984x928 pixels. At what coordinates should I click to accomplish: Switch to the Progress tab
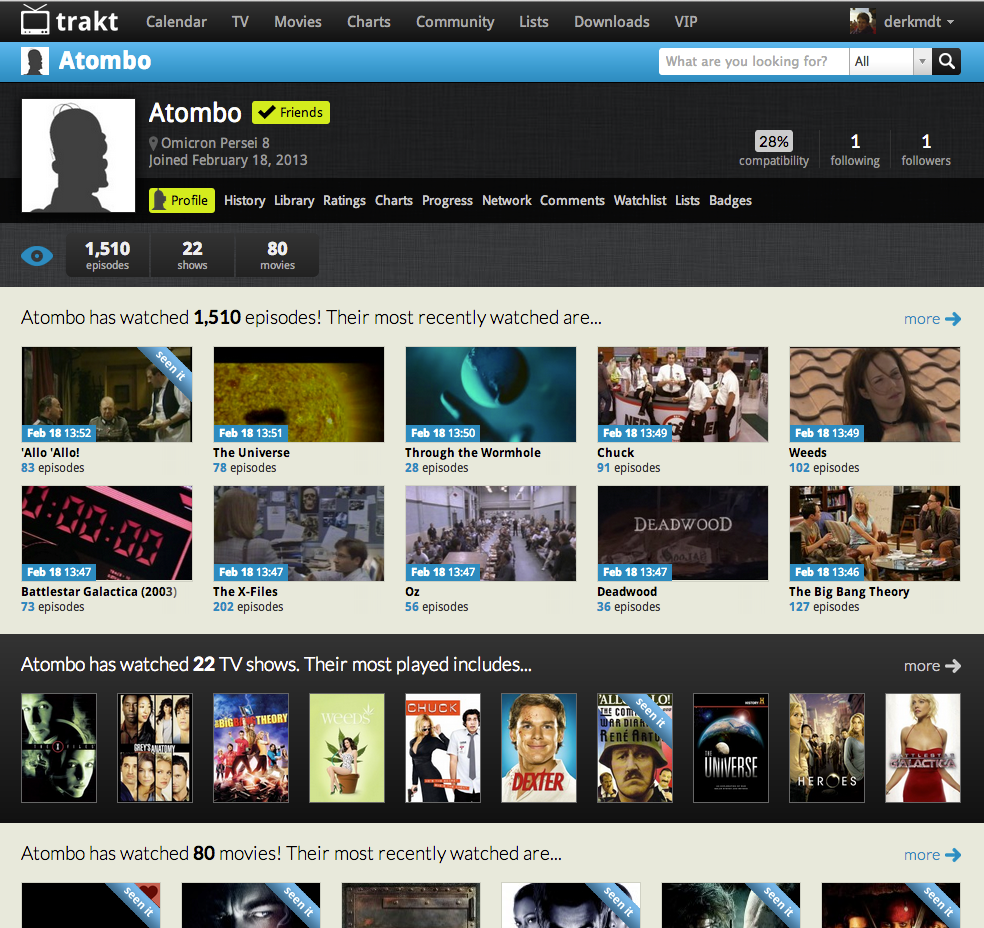(447, 201)
